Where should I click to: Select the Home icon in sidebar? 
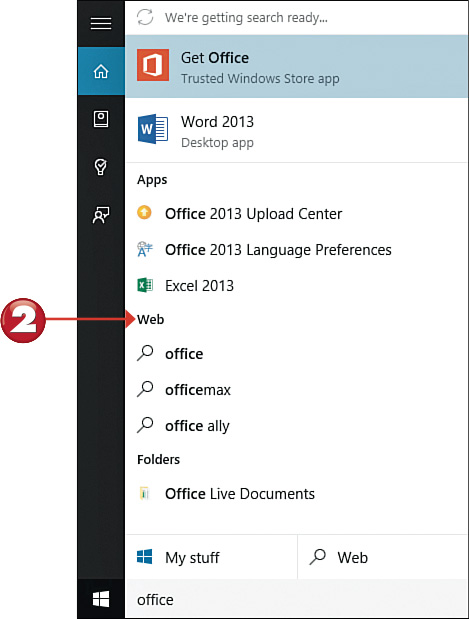click(x=101, y=71)
